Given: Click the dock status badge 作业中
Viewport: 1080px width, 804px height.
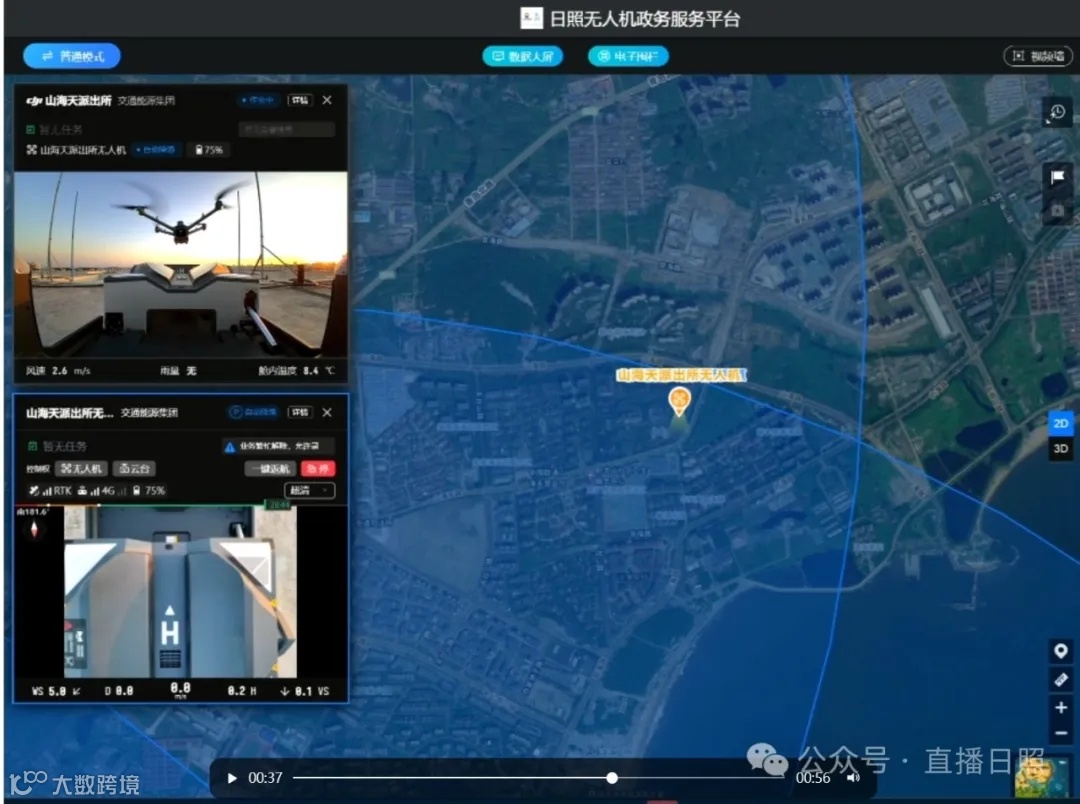Looking at the screenshot, I should click(258, 101).
